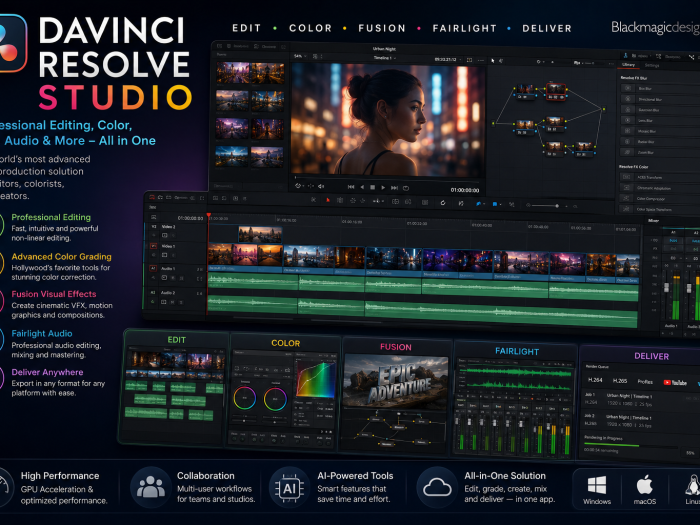
Task: Select the clip on Video 2 track
Action: (260, 234)
